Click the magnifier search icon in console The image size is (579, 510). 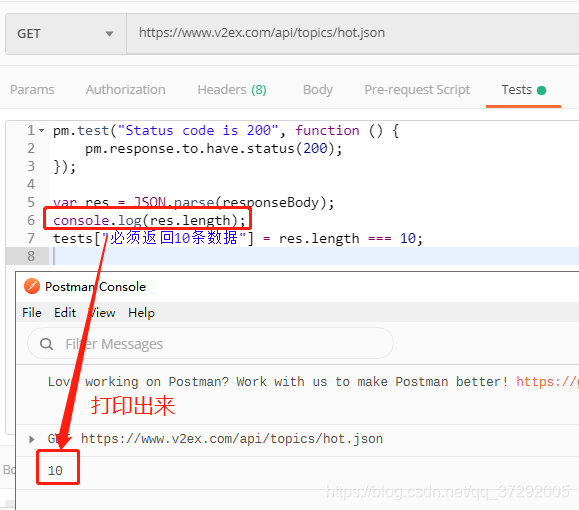click(x=47, y=344)
